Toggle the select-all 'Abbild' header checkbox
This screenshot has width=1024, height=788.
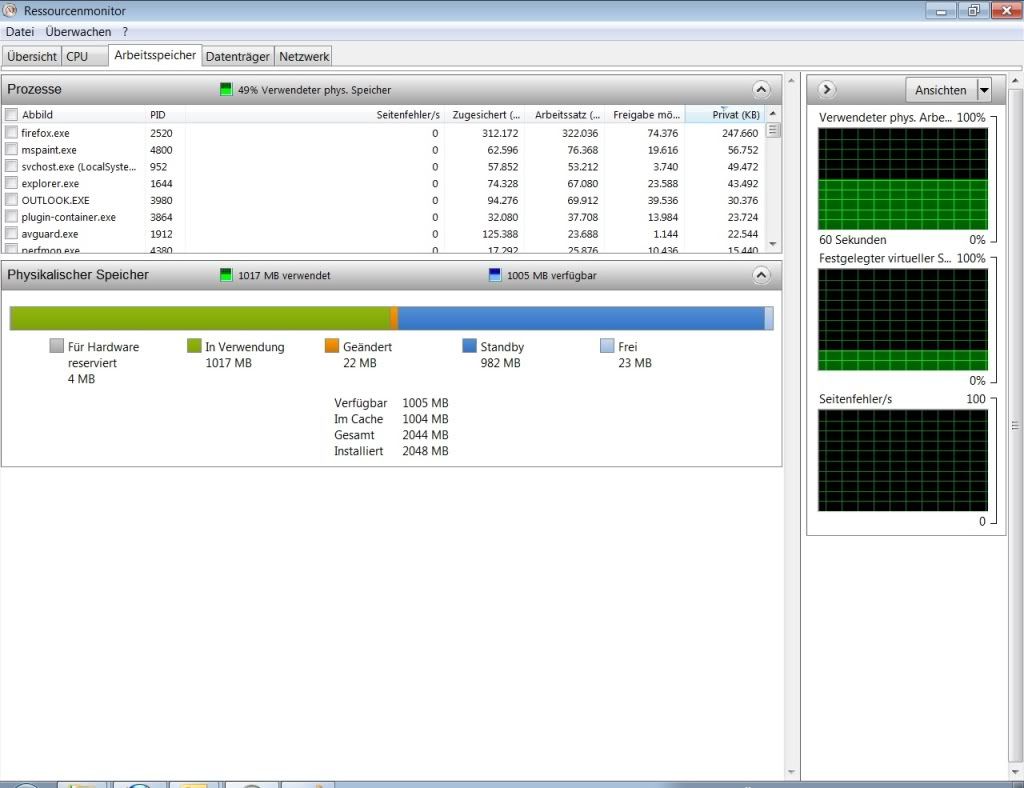pyautogui.click(x=11, y=115)
